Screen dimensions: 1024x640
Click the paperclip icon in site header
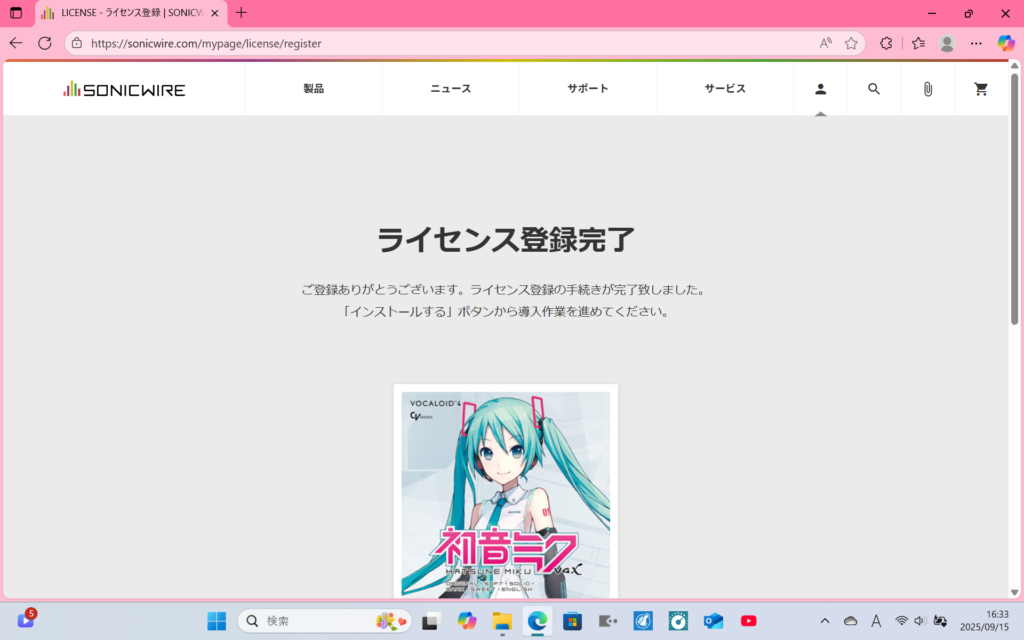pos(927,89)
